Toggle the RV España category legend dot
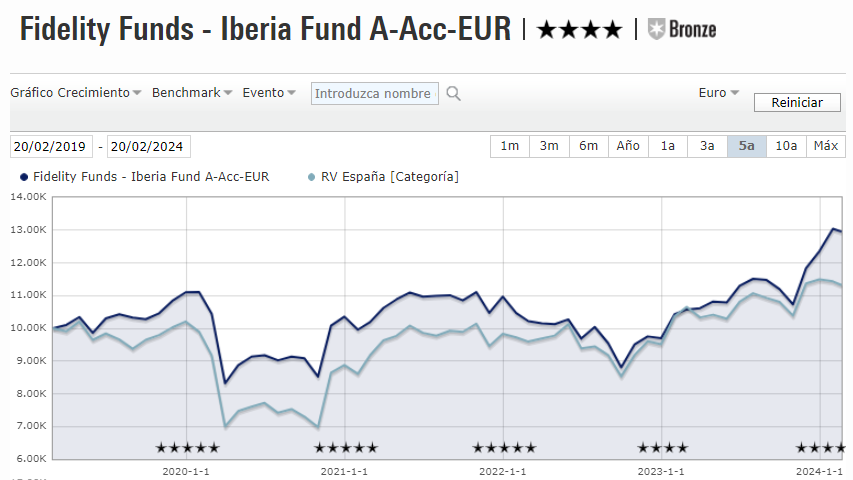The height and width of the screenshot is (480, 853). [312, 177]
